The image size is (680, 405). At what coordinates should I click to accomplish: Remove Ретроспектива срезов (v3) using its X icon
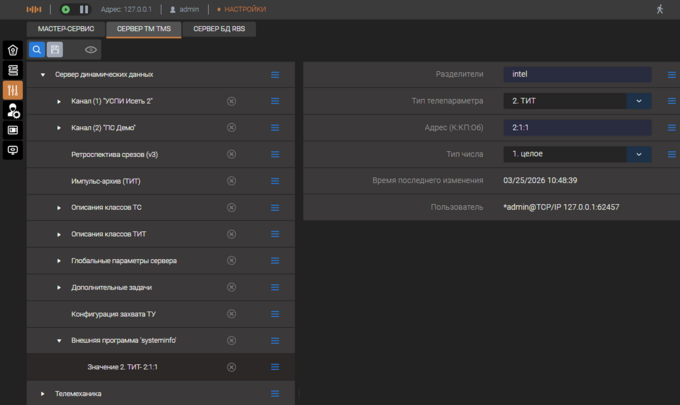[232, 155]
